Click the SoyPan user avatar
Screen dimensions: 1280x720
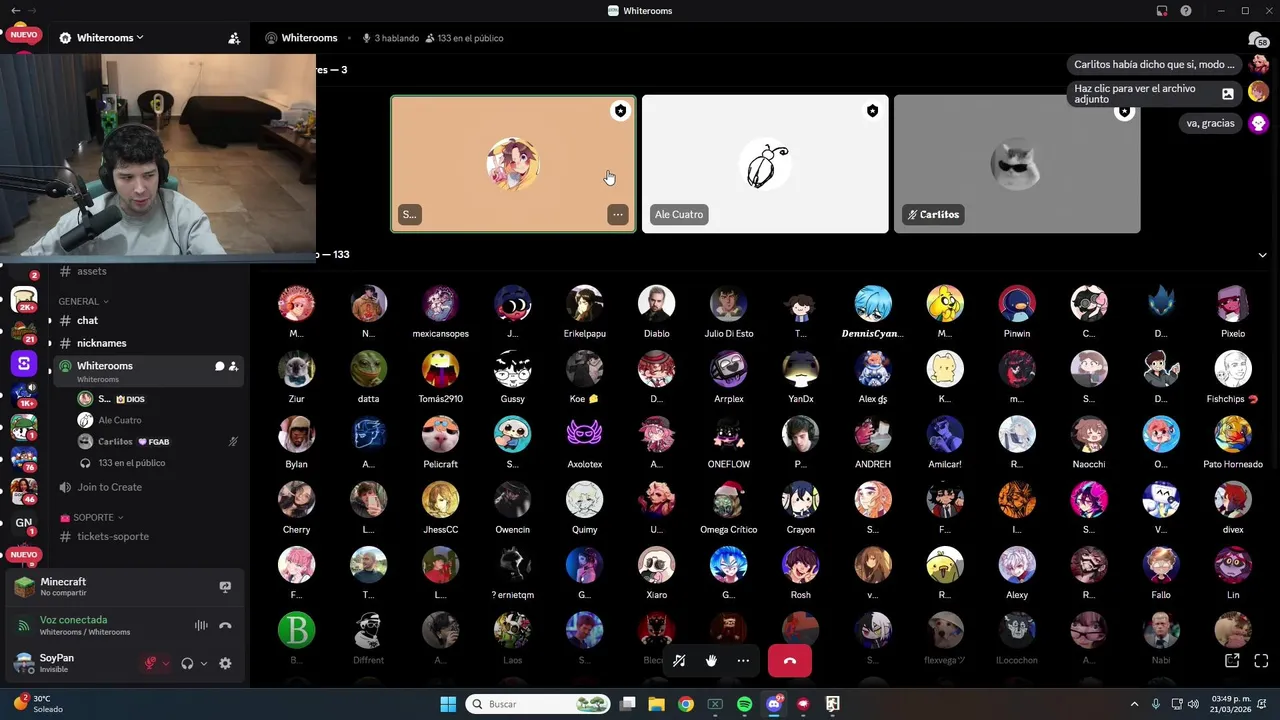pyautogui.click(x=23, y=662)
